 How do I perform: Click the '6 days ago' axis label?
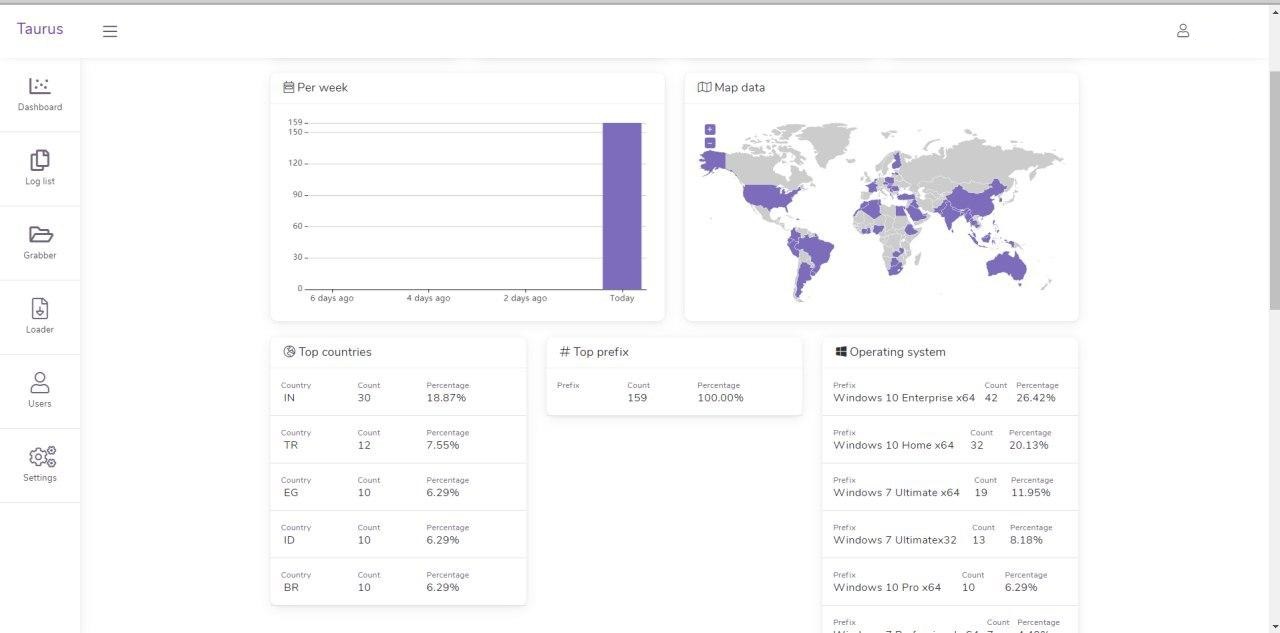[332, 298]
